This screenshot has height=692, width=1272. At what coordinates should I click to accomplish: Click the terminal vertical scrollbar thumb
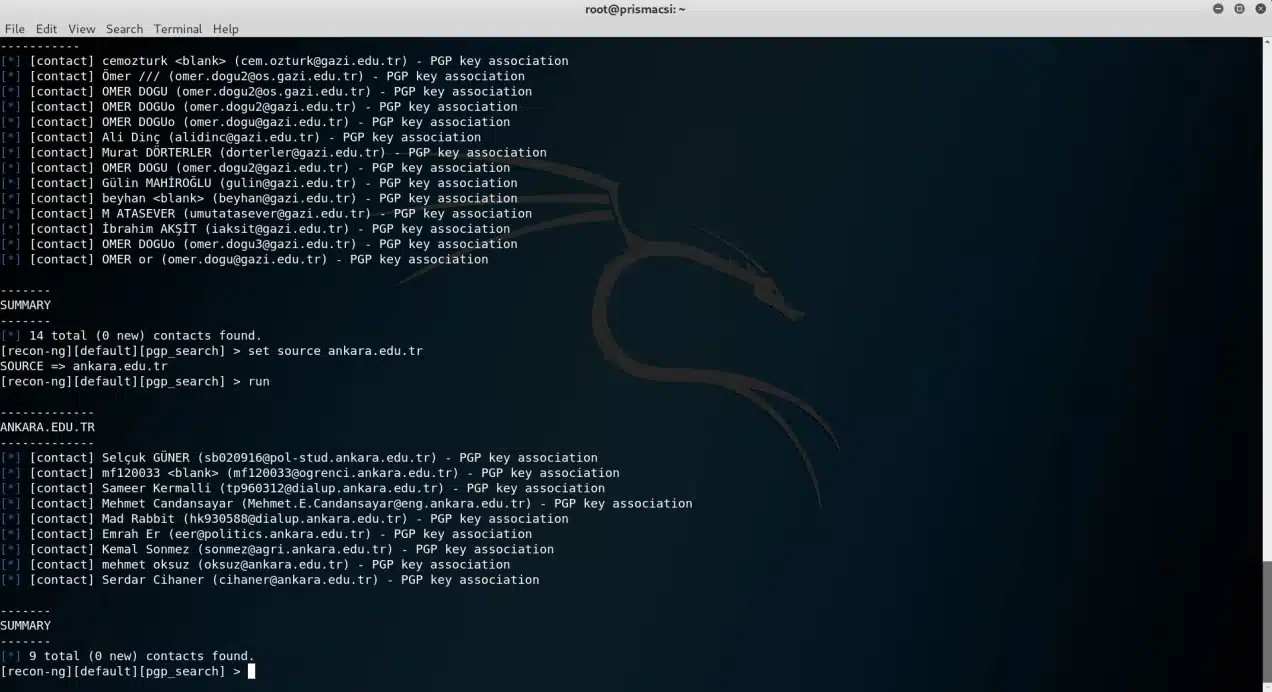1266,622
